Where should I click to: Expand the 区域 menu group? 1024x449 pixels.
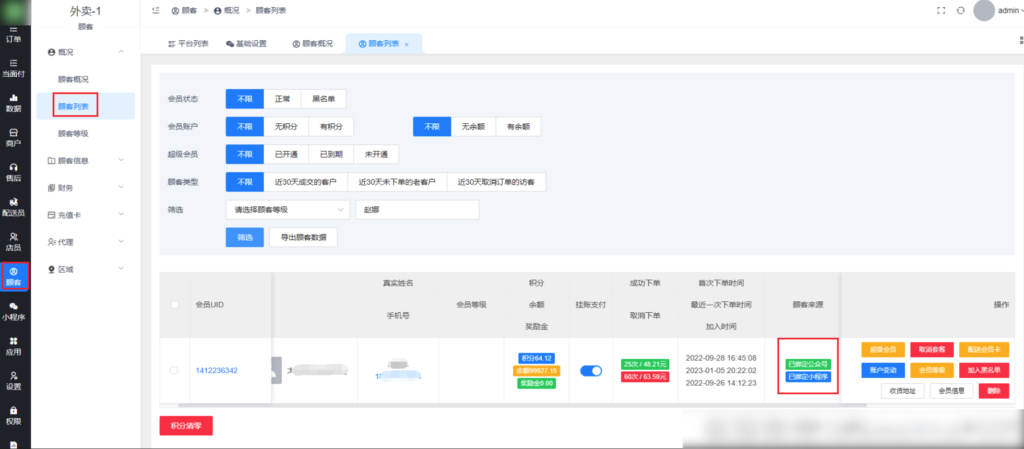pyautogui.click(x=86, y=269)
